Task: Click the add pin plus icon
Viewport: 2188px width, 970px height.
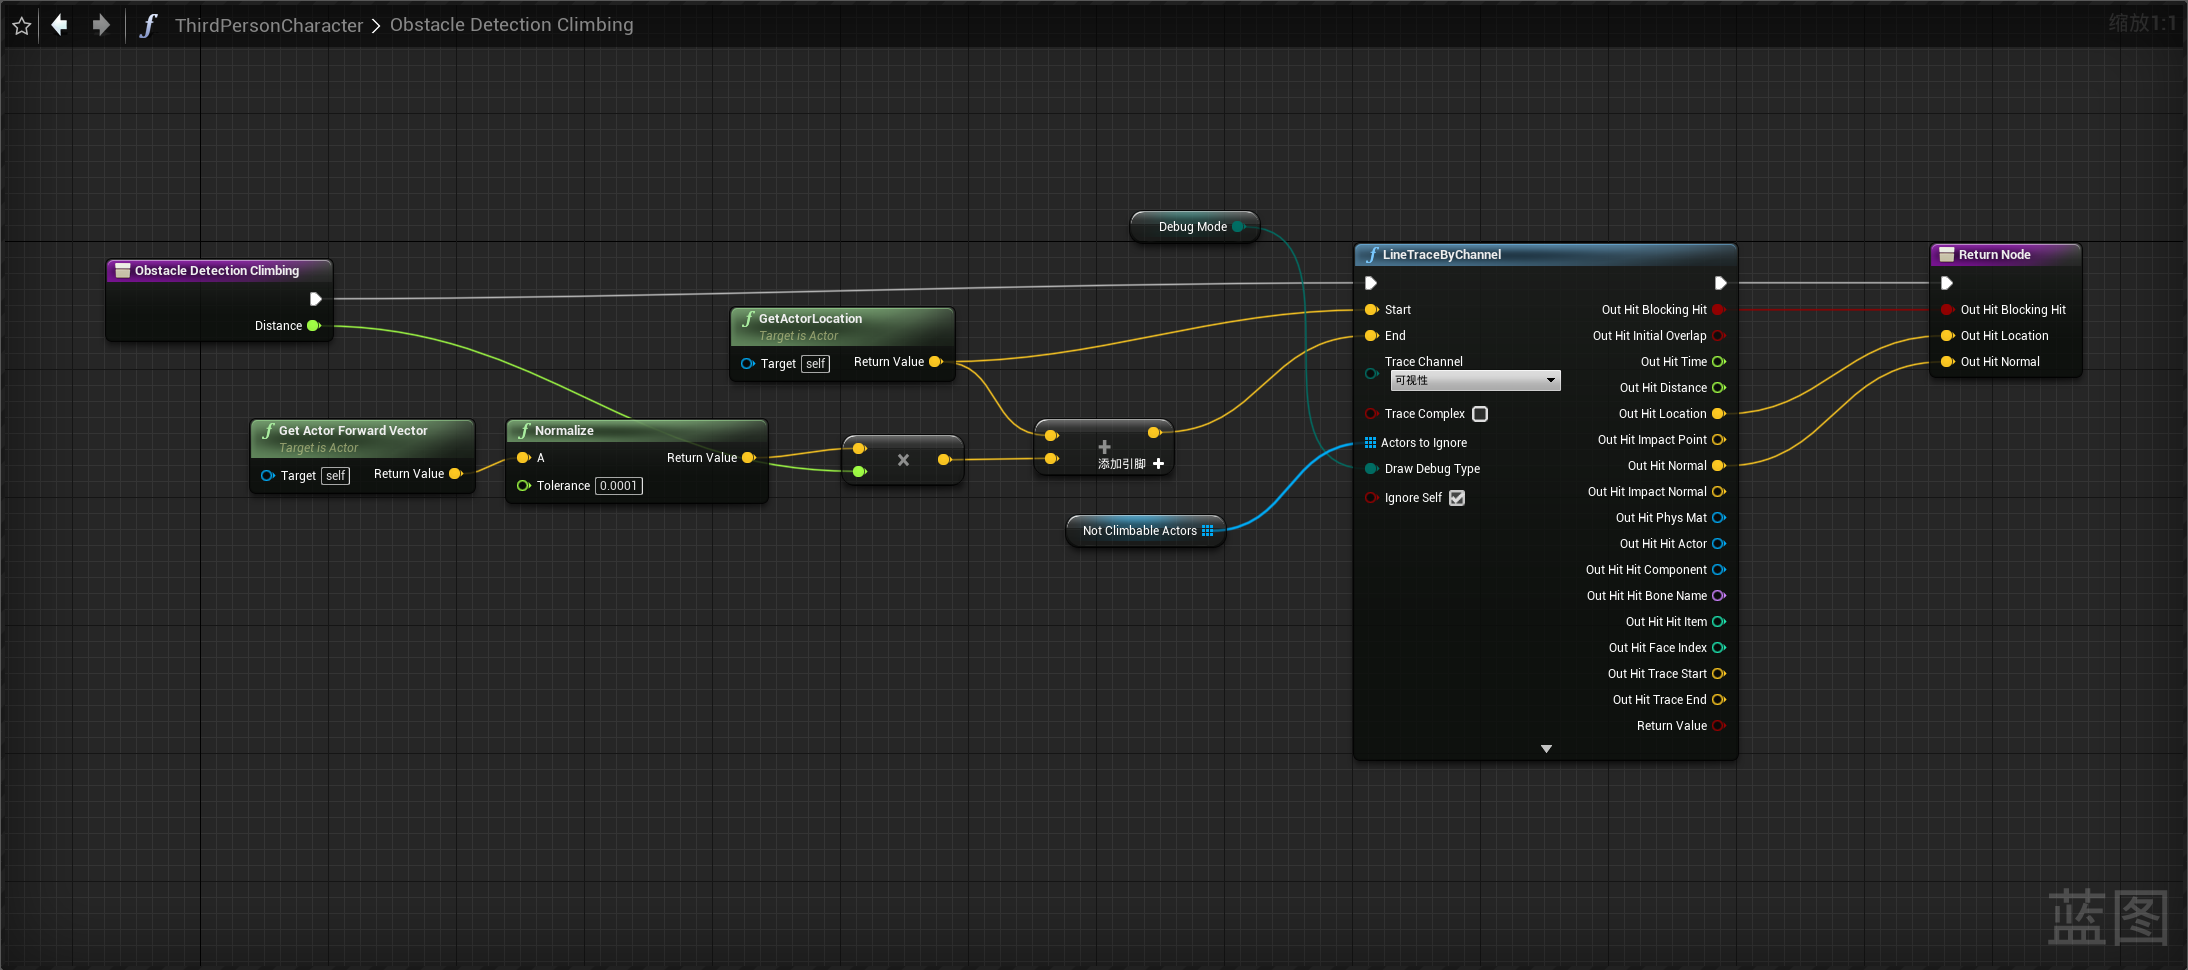Action: pos(1158,464)
